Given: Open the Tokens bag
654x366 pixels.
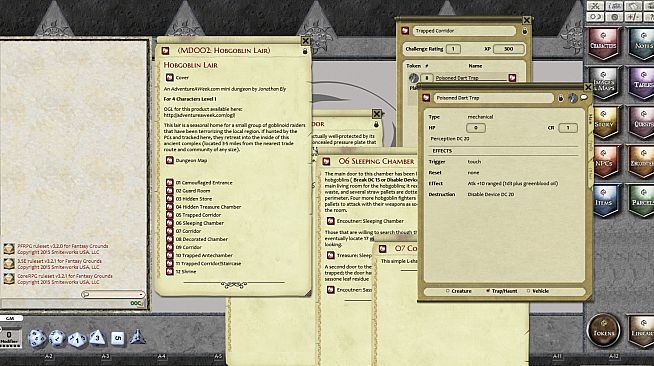Looking at the screenshot, I should click(603, 331).
